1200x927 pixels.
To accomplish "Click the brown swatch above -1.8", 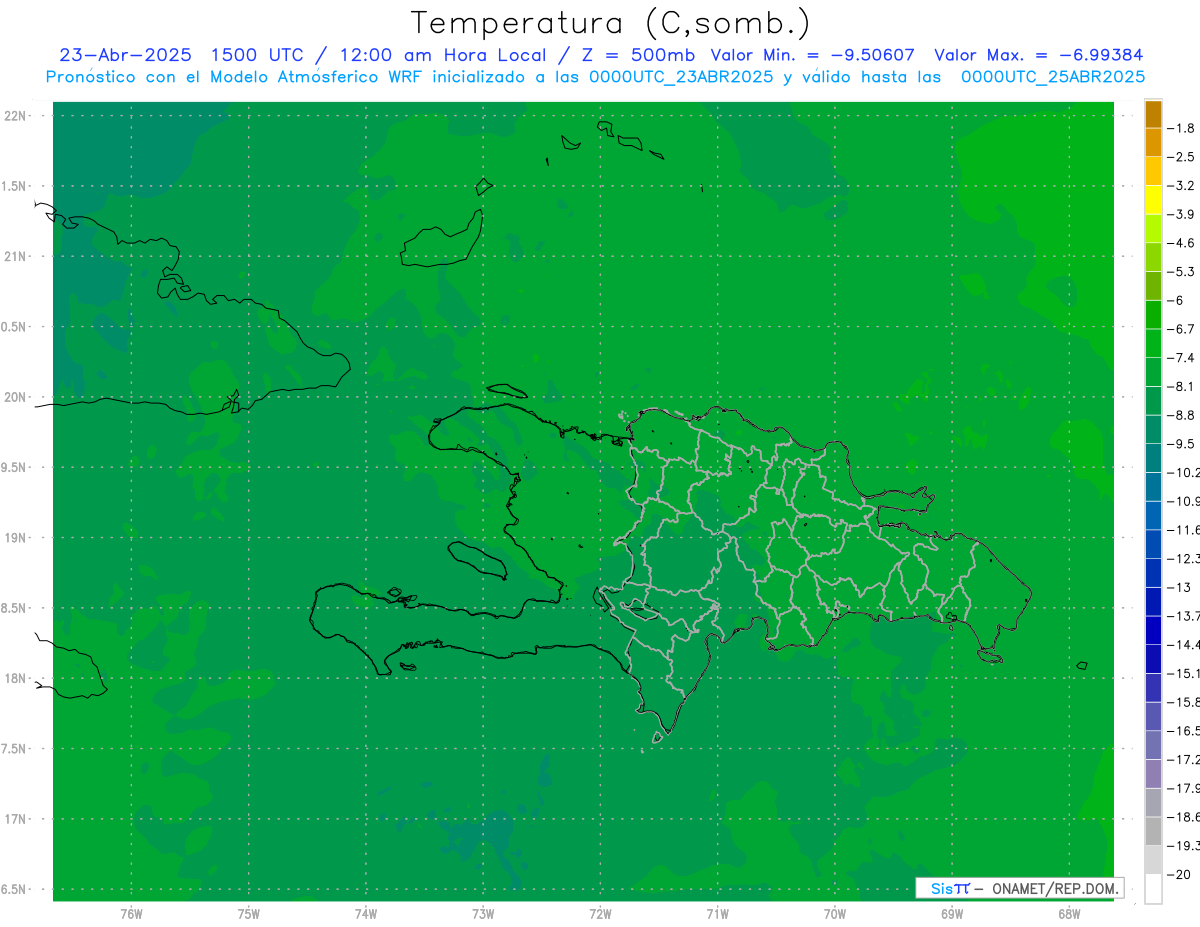I will tap(1153, 114).
